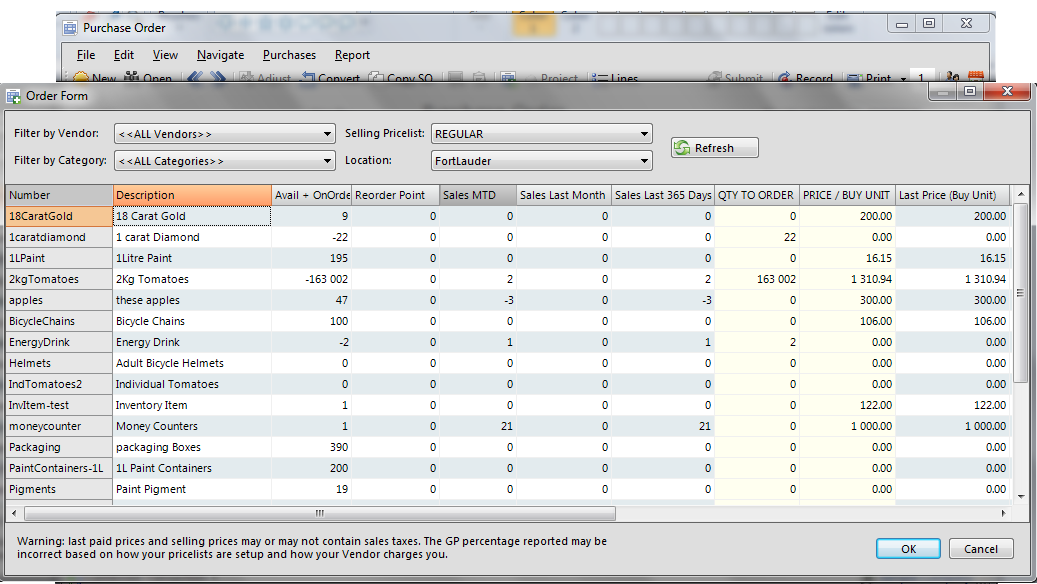This screenshot has width=1037, height=584.
Task: Select the QTY TO ORDER cell for EnergyDrink
Action: (756, 343)
